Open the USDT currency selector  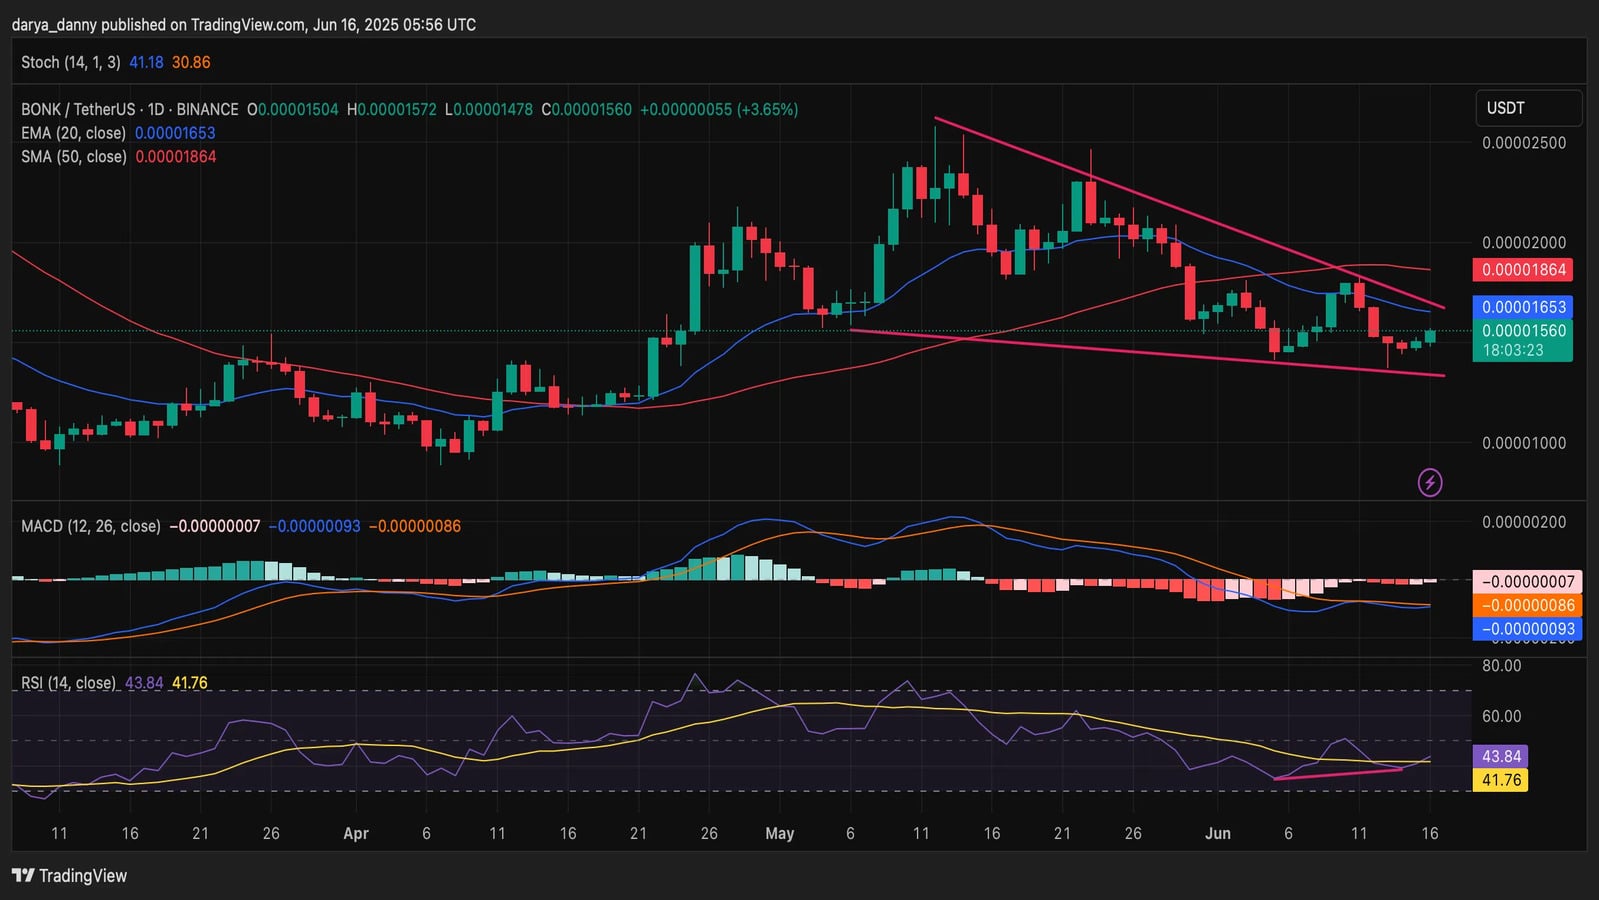click(x=1527, y=108)
